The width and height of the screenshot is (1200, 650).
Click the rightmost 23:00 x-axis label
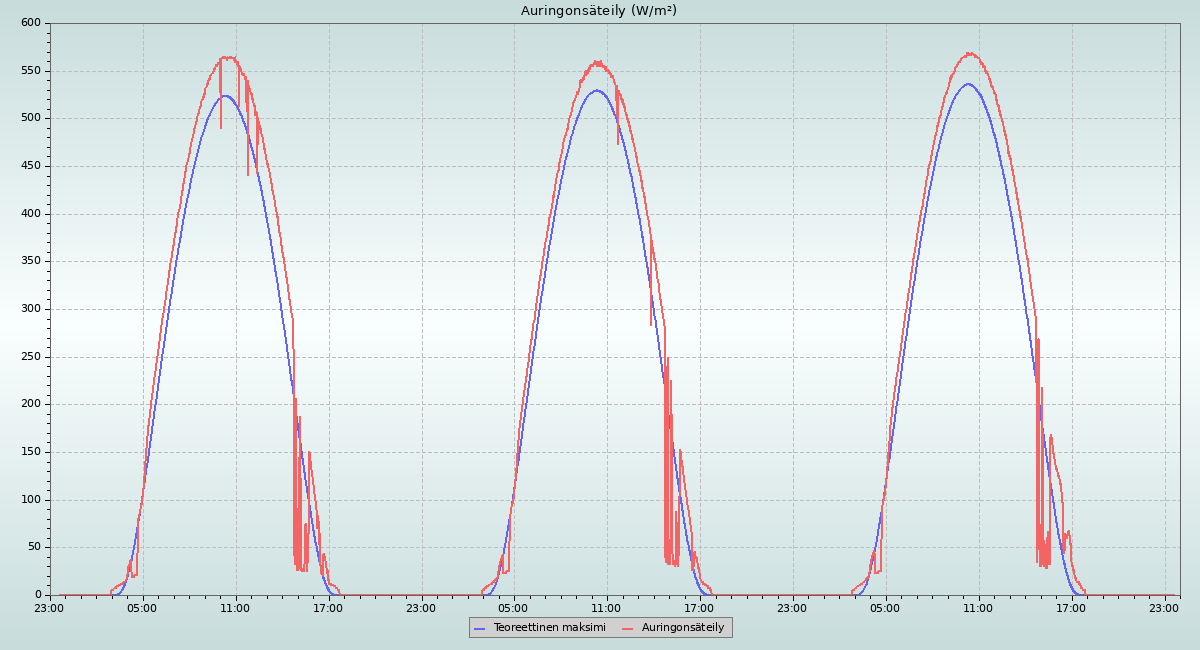pyautogui.click(x=1164, y=608)
